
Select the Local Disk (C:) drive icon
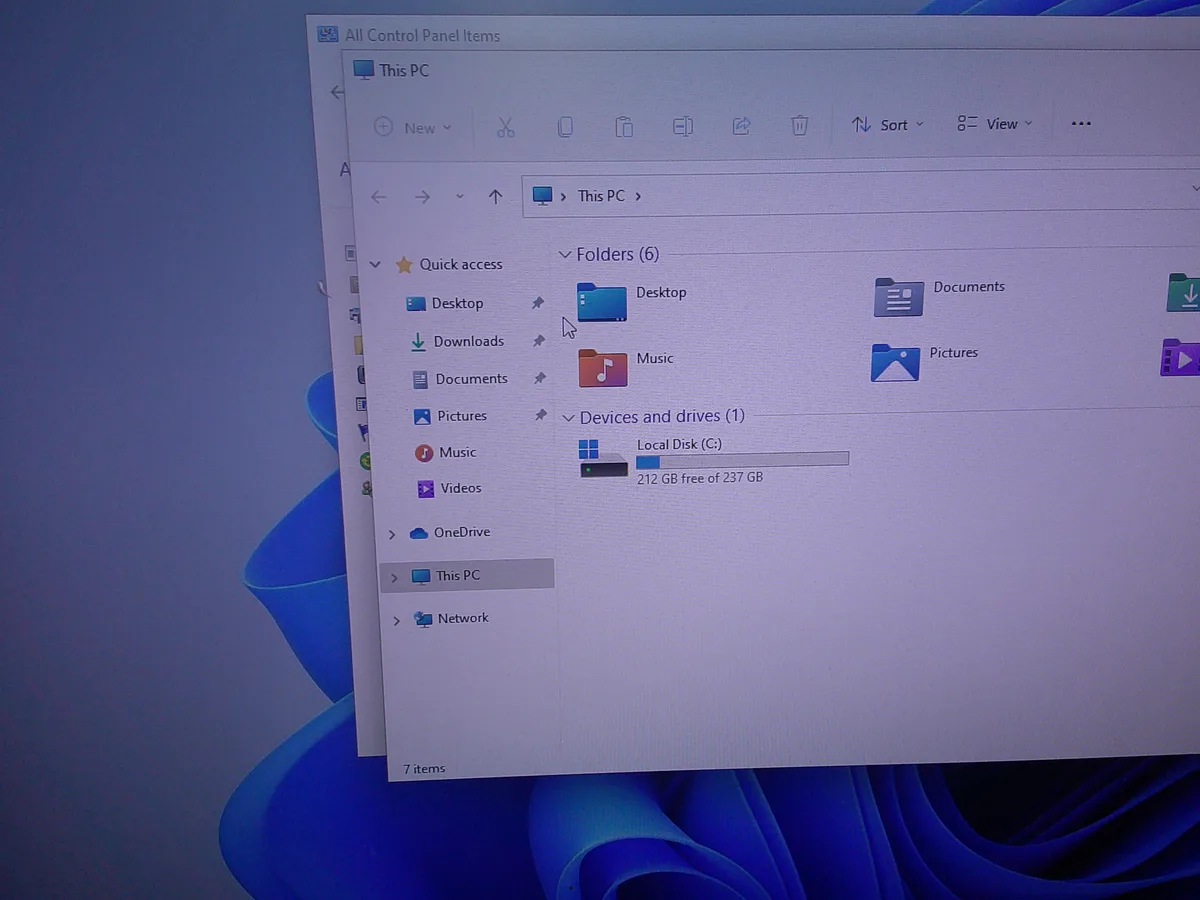603,458
